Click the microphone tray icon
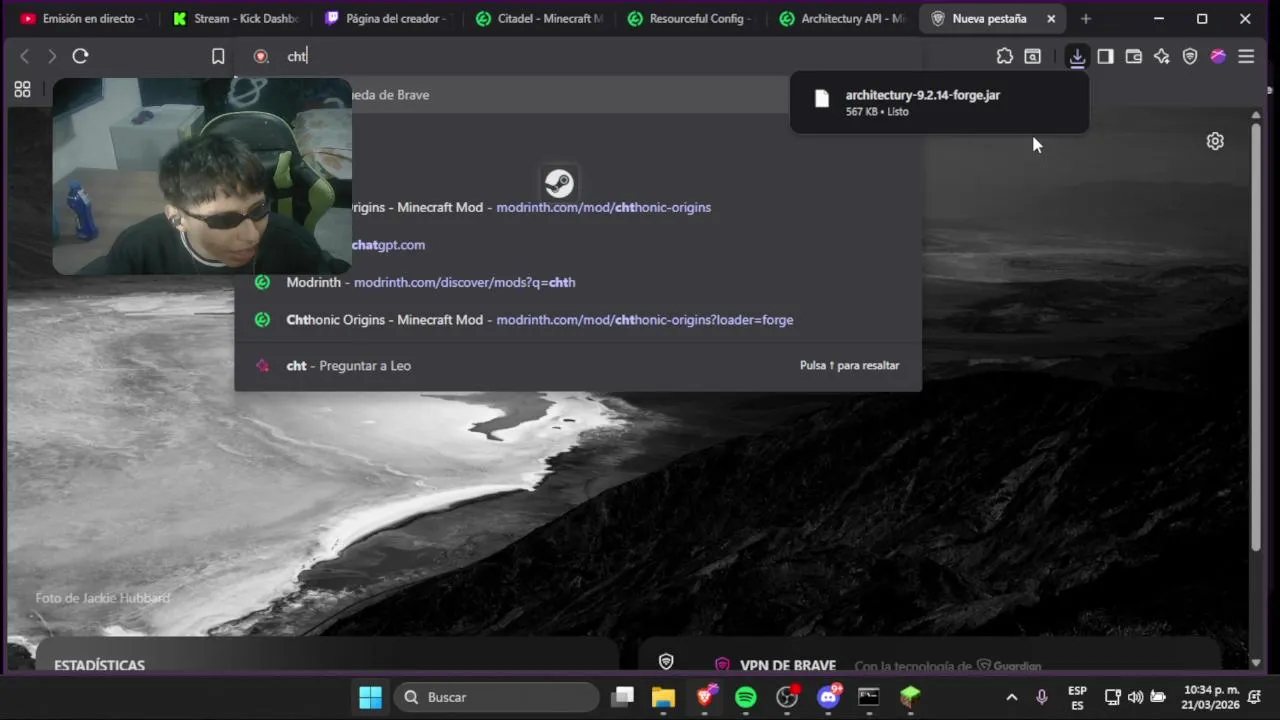The height and width of the screenshot is (720, 1280). [x=1042, y=697]
